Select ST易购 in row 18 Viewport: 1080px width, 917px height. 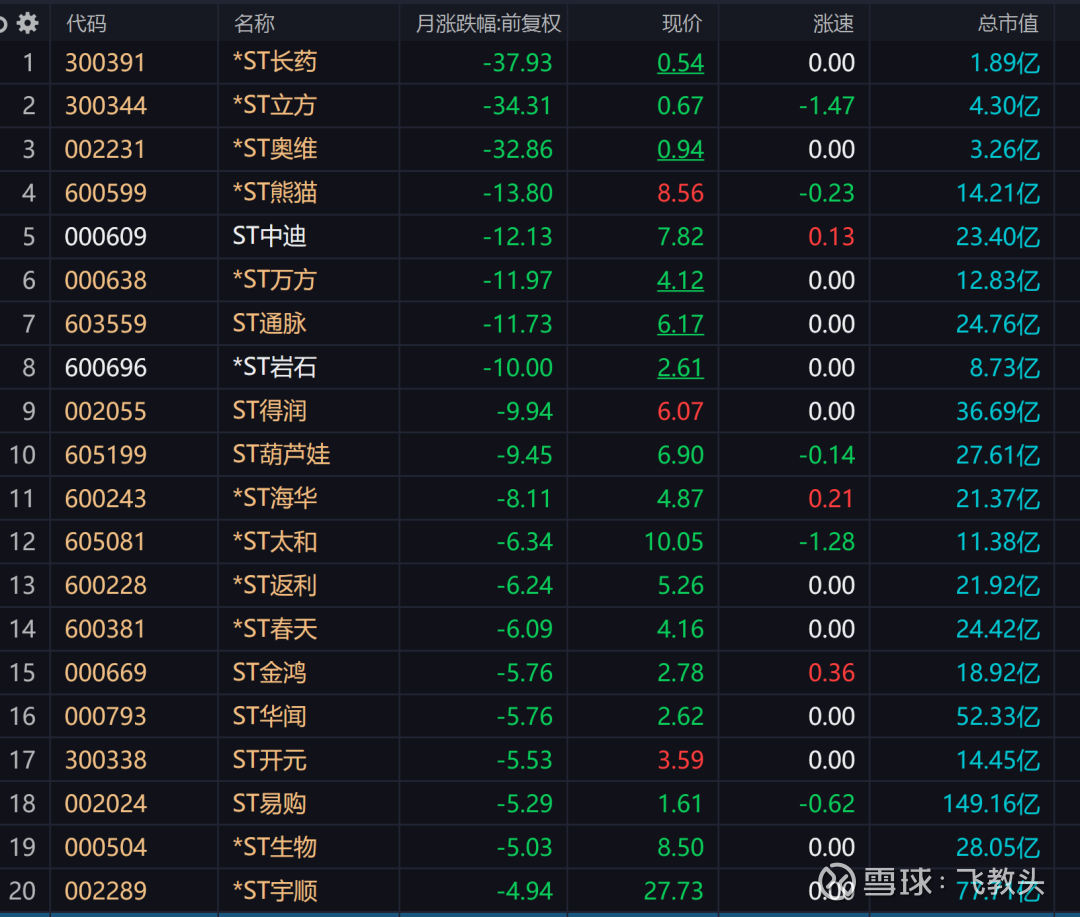click(270, 804)
